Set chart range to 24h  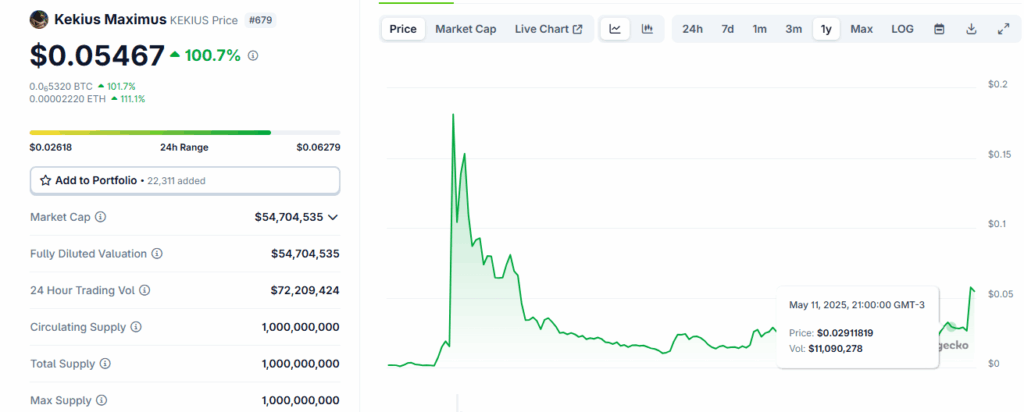692,29
